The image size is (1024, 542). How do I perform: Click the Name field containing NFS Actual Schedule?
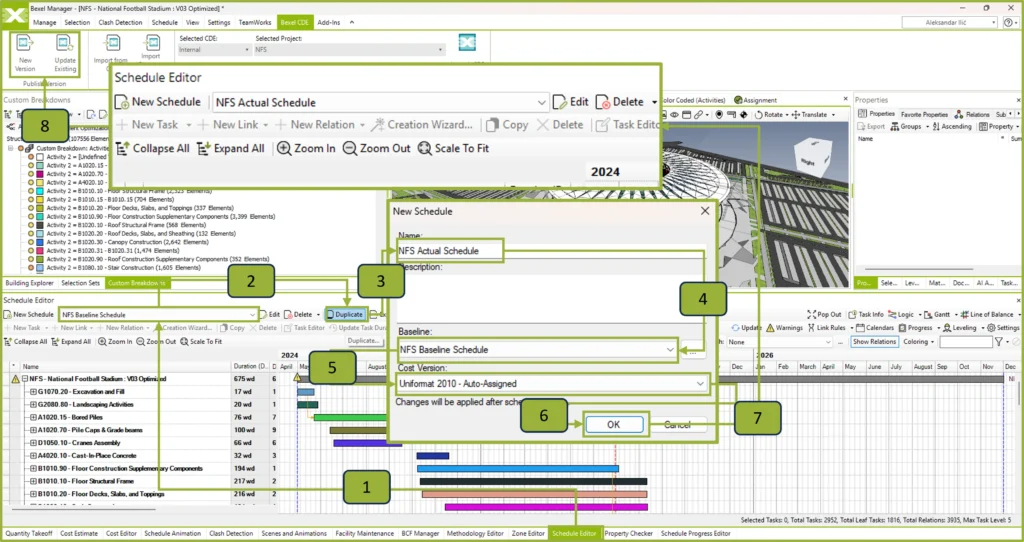click(x=551, y=251)
